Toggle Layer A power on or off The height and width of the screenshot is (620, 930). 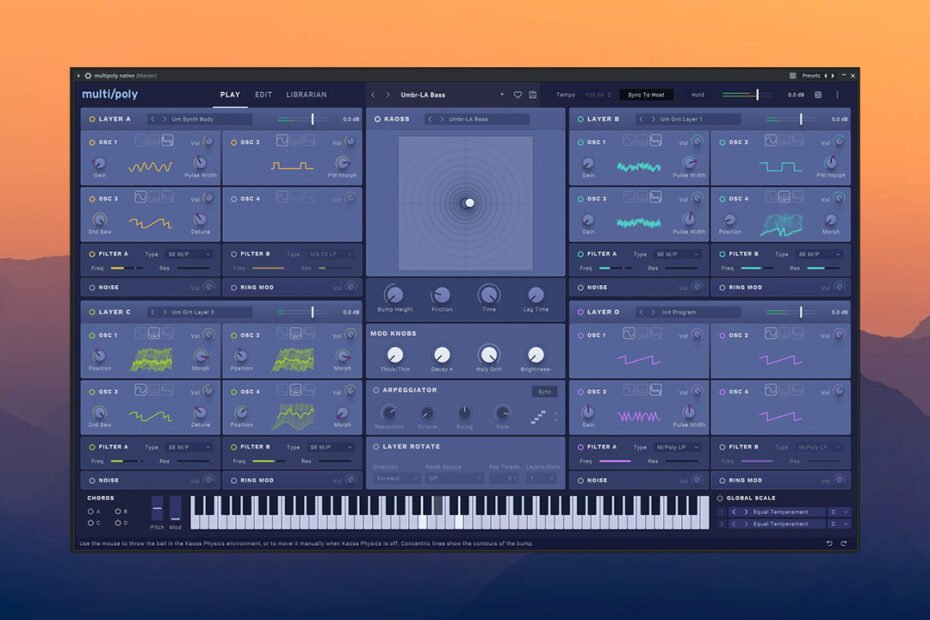point(92,119)
